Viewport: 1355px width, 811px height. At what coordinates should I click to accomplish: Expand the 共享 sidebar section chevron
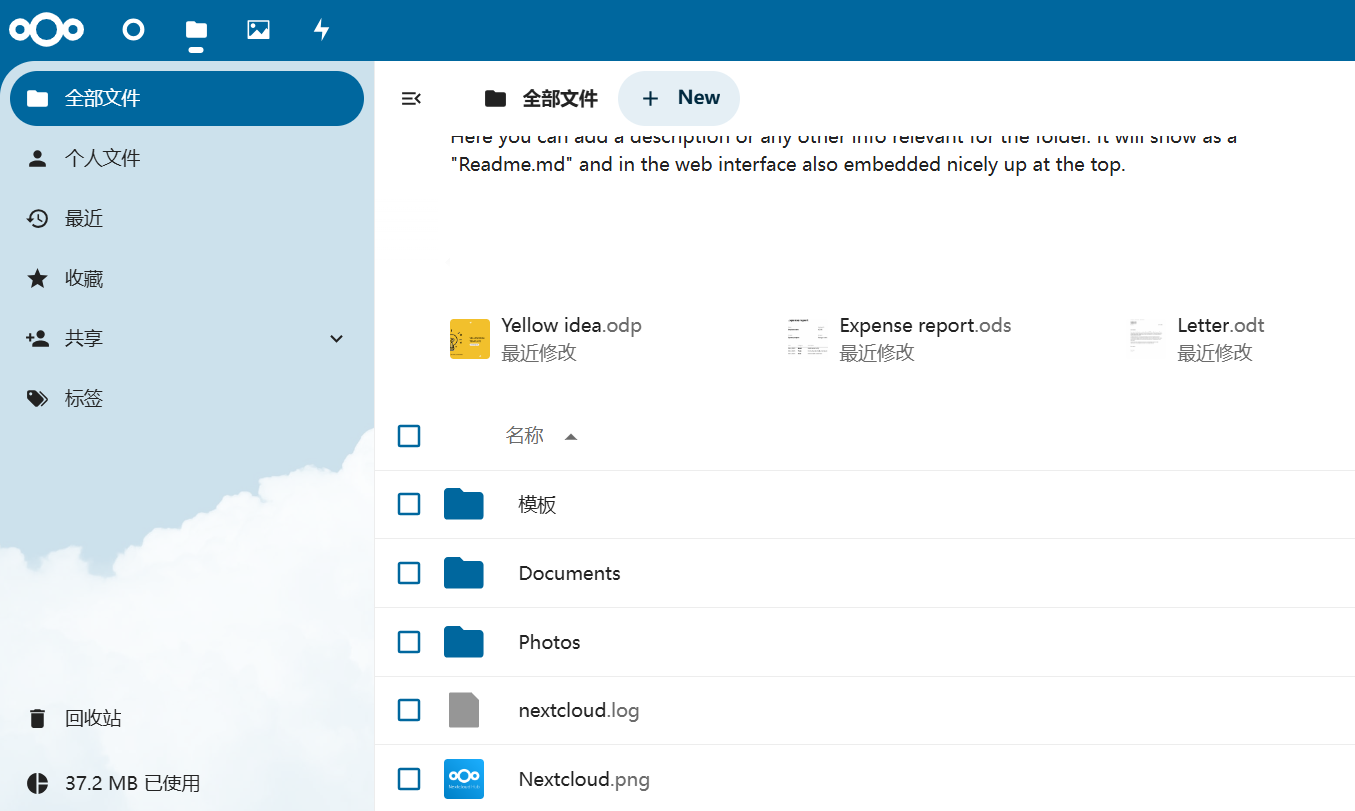337,339
